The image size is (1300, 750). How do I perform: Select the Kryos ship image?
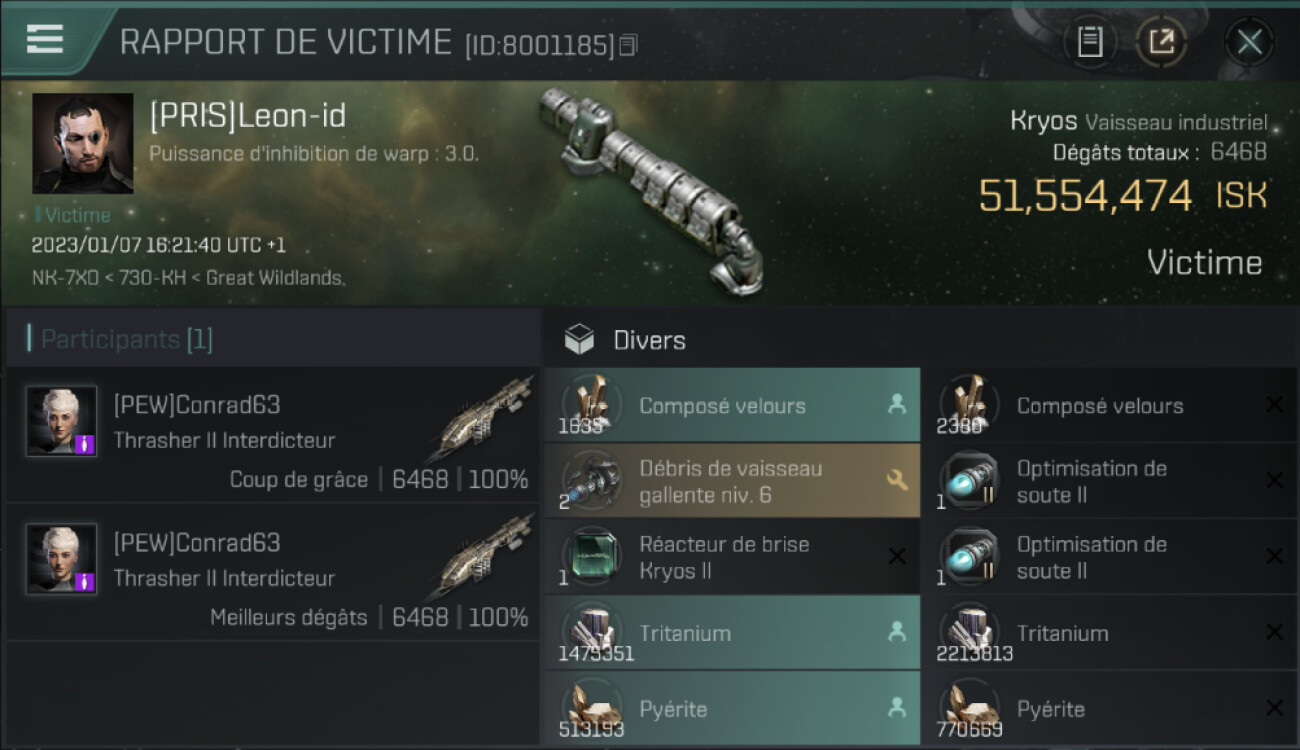[652, 185]
